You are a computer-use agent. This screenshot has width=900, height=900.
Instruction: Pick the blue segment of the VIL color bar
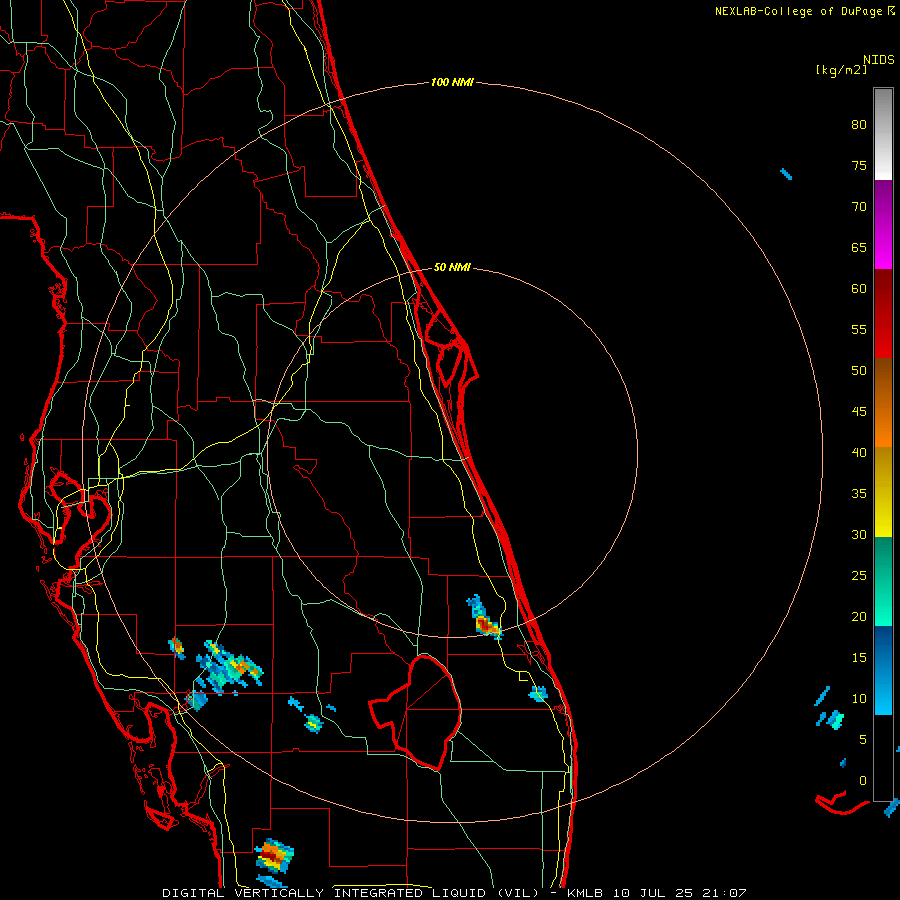pos(883,670)
